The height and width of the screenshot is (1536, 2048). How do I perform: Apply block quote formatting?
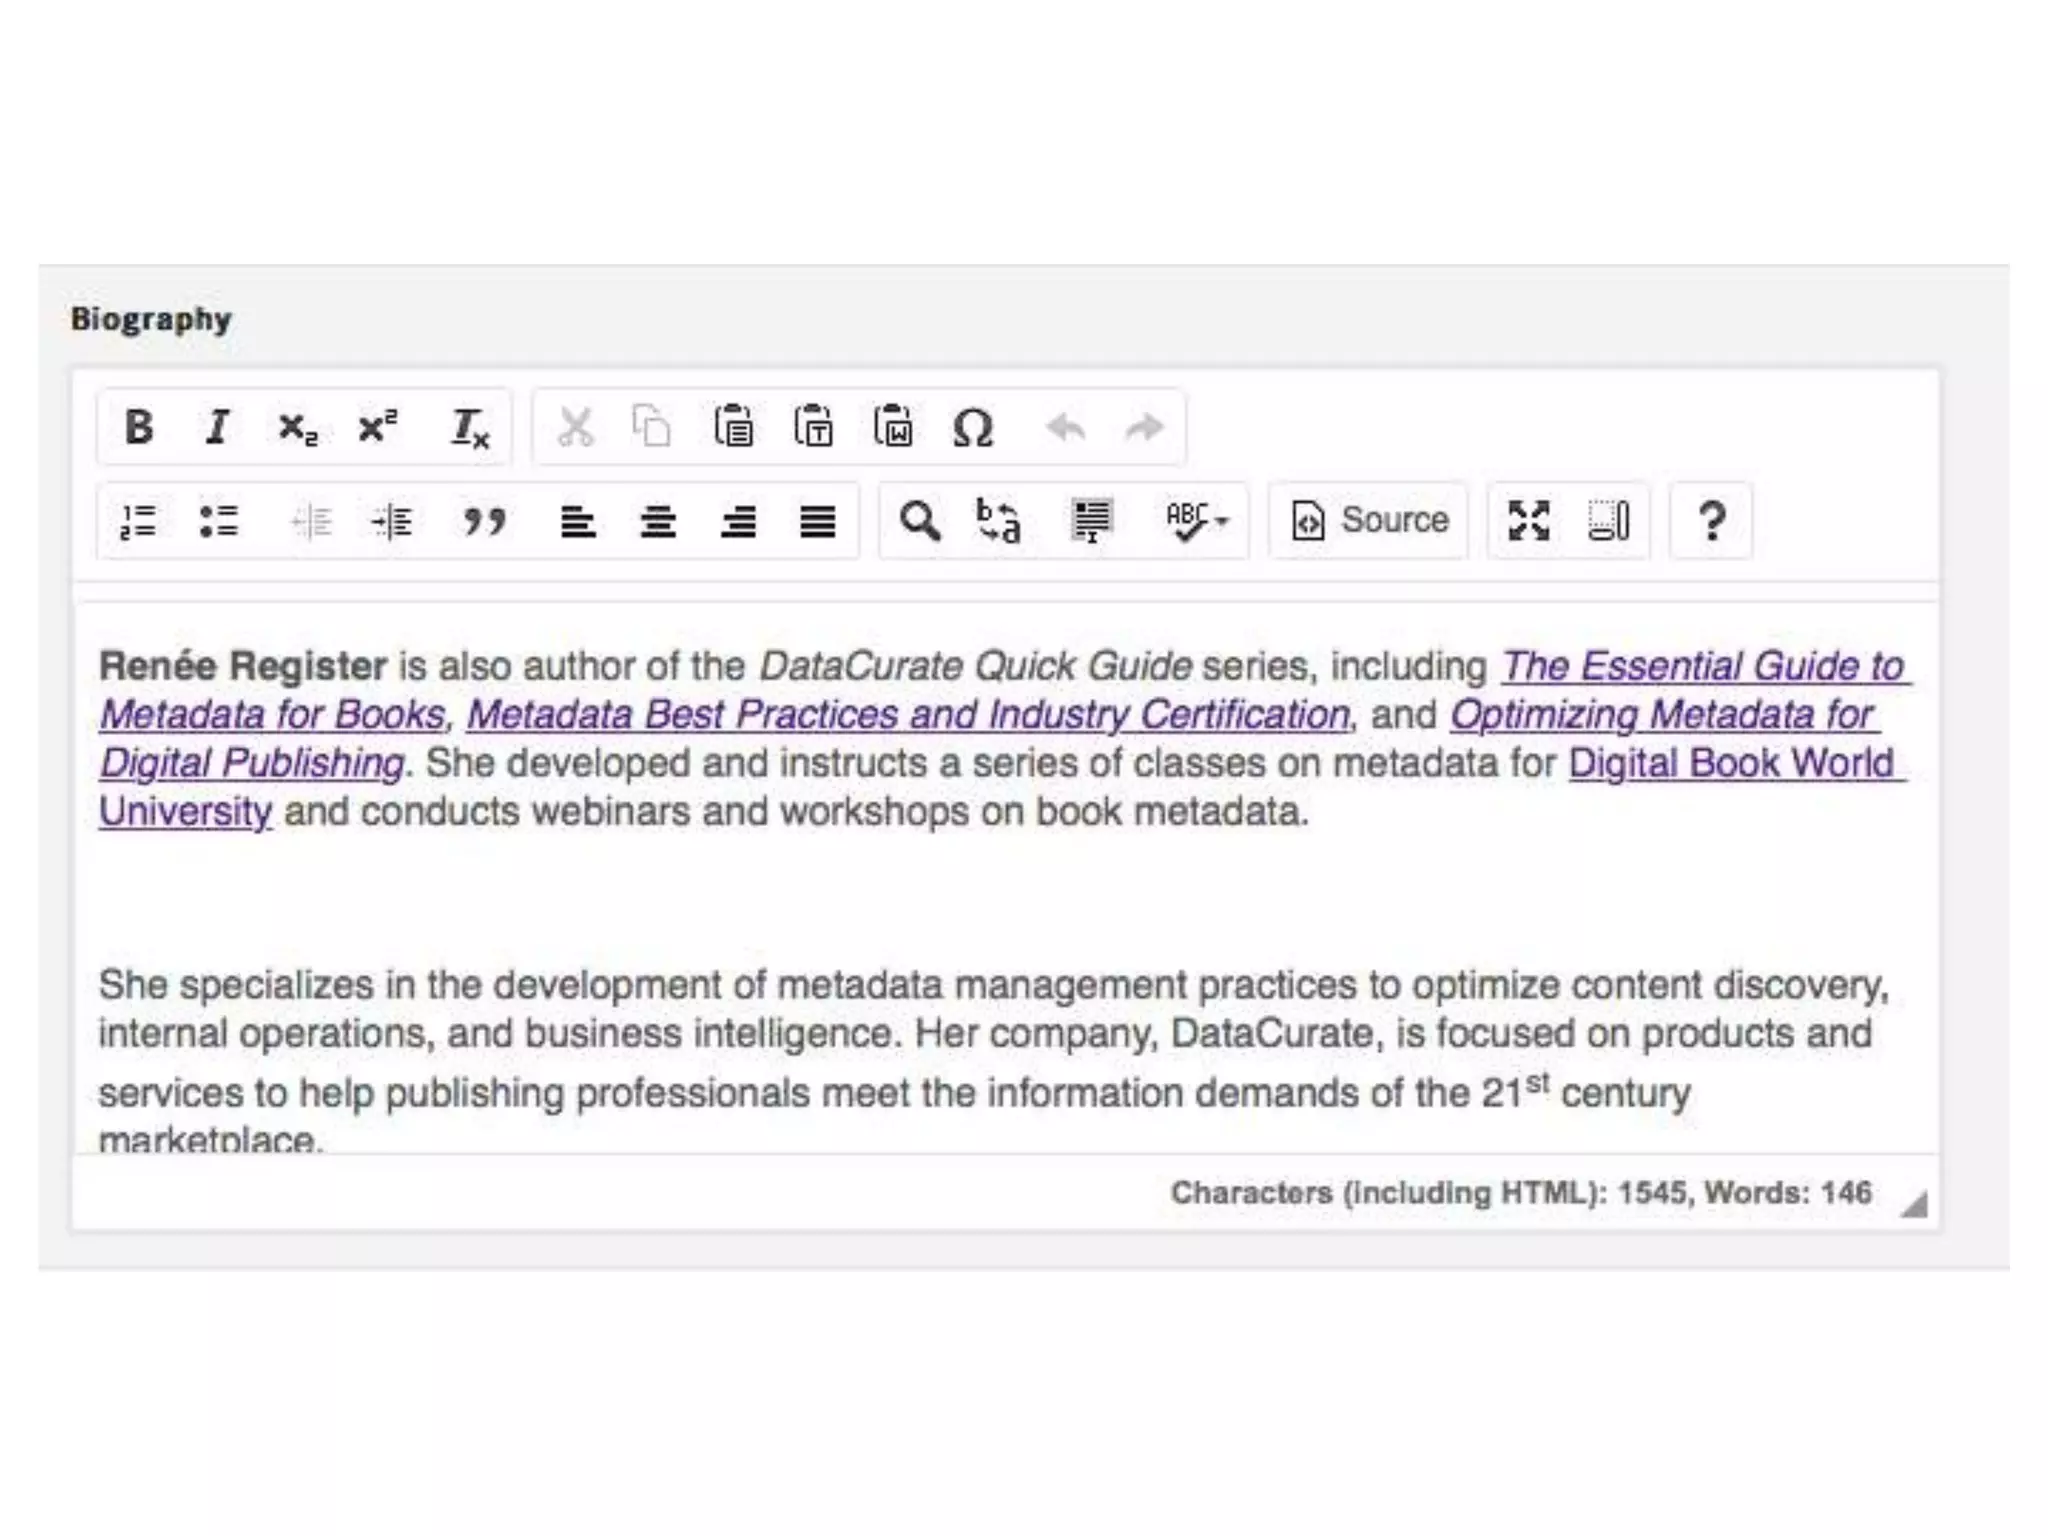point(484,521)
